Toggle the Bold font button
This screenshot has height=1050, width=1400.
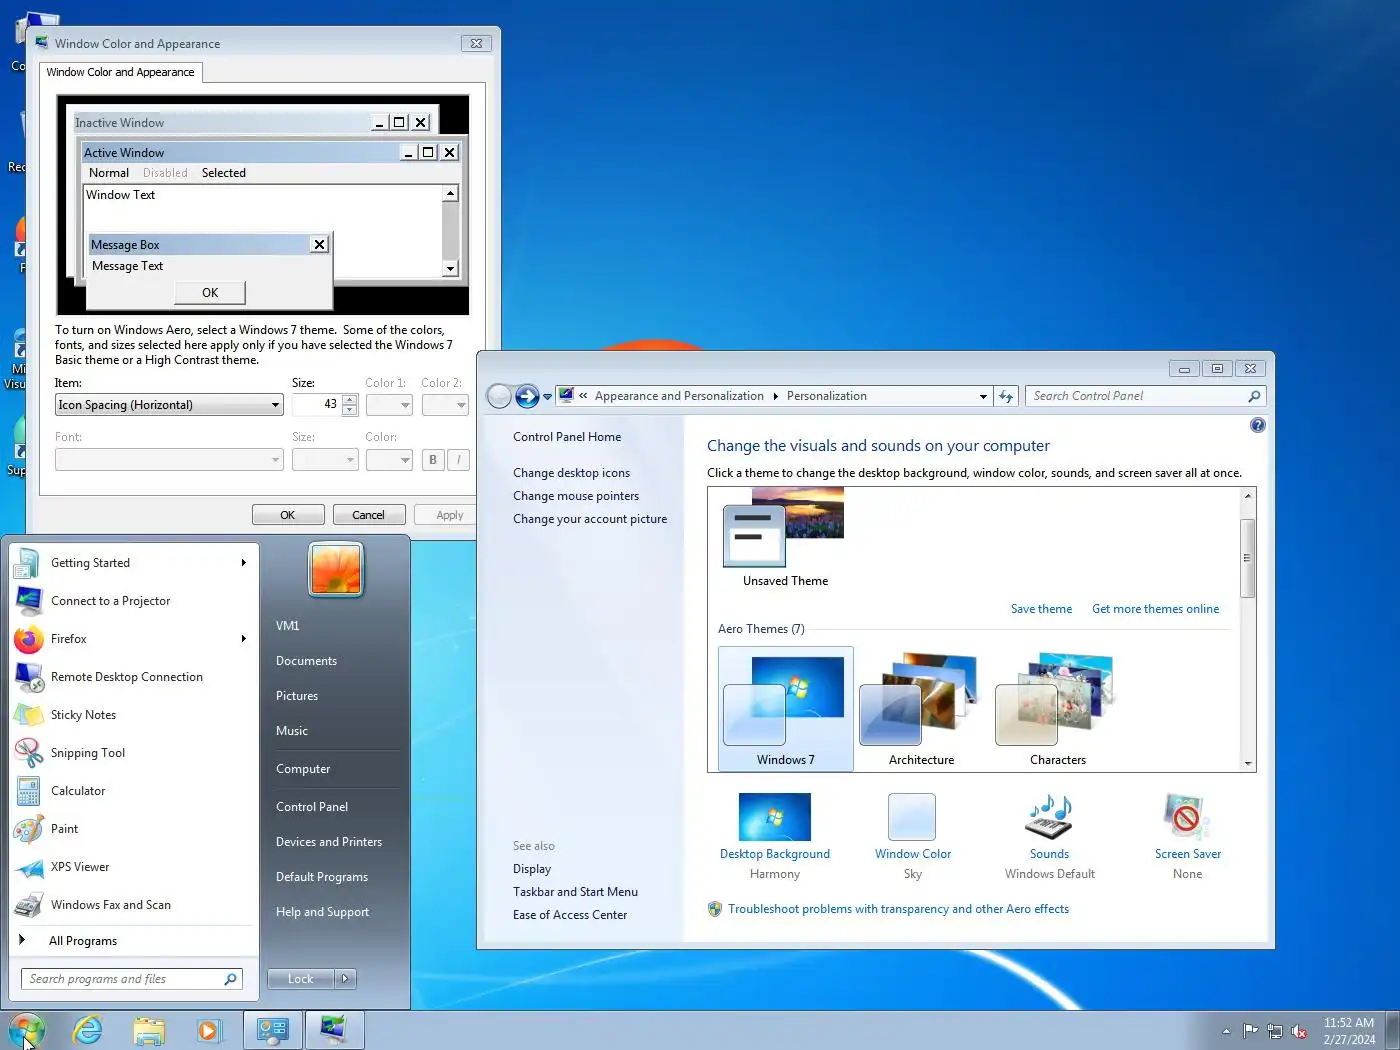click(433, 460)
